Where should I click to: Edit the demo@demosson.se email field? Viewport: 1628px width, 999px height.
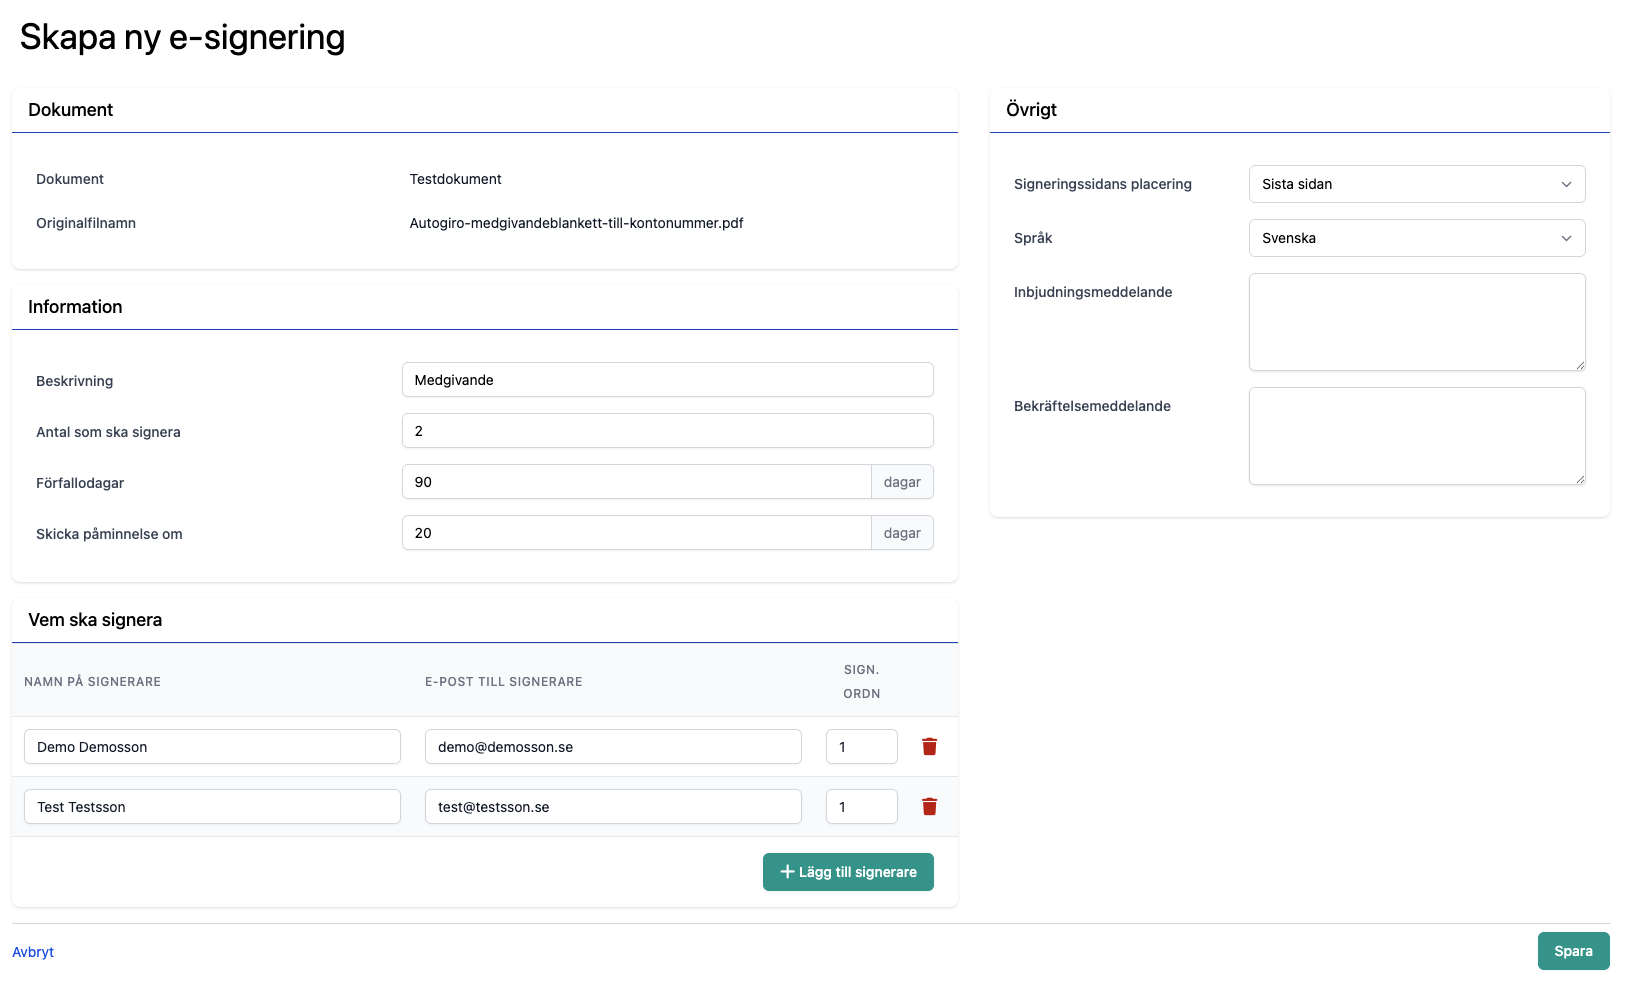coord(612,747)
